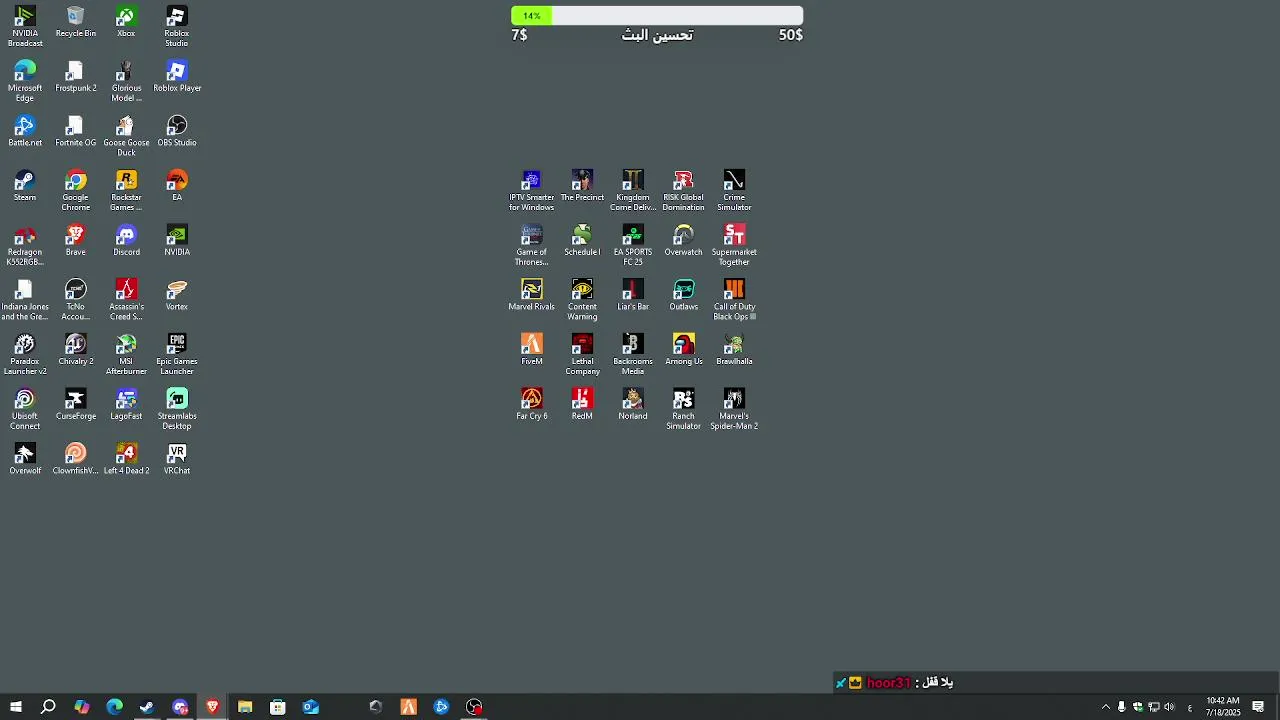Select the Goose Goose Duck icon
Screen dimensions: 1280x720
(126, 136)
